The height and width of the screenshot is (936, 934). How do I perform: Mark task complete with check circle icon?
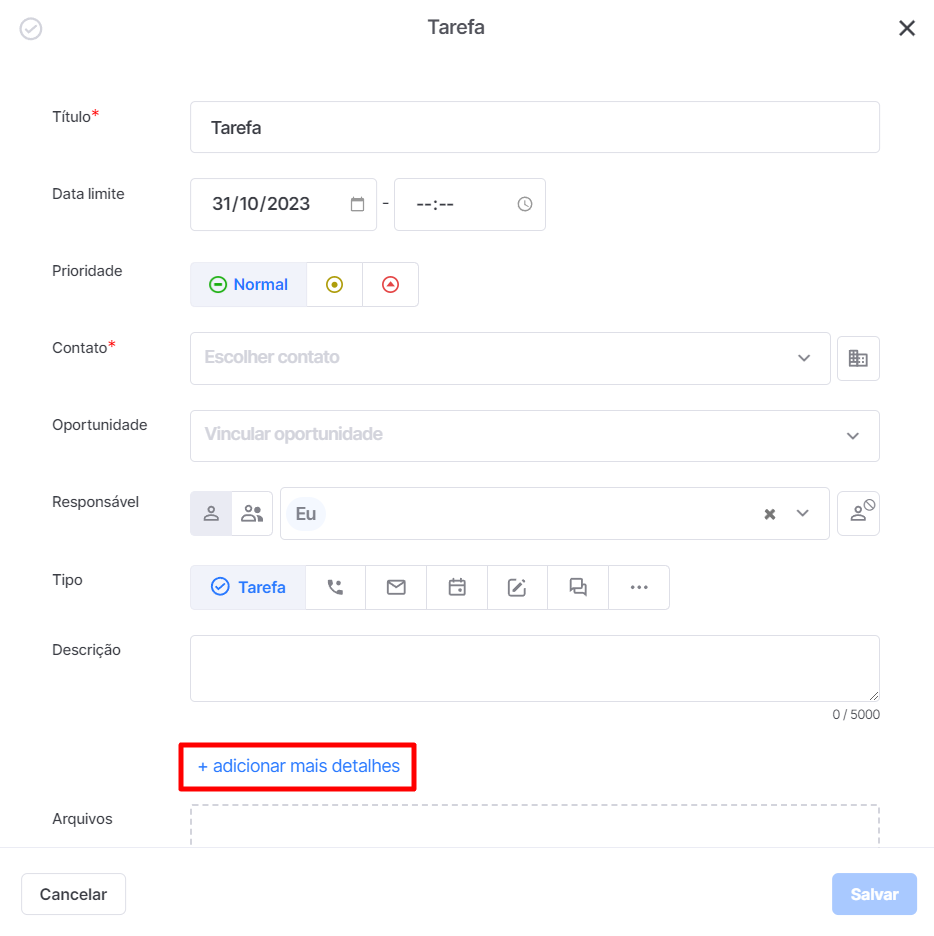[x=30, y=28]
